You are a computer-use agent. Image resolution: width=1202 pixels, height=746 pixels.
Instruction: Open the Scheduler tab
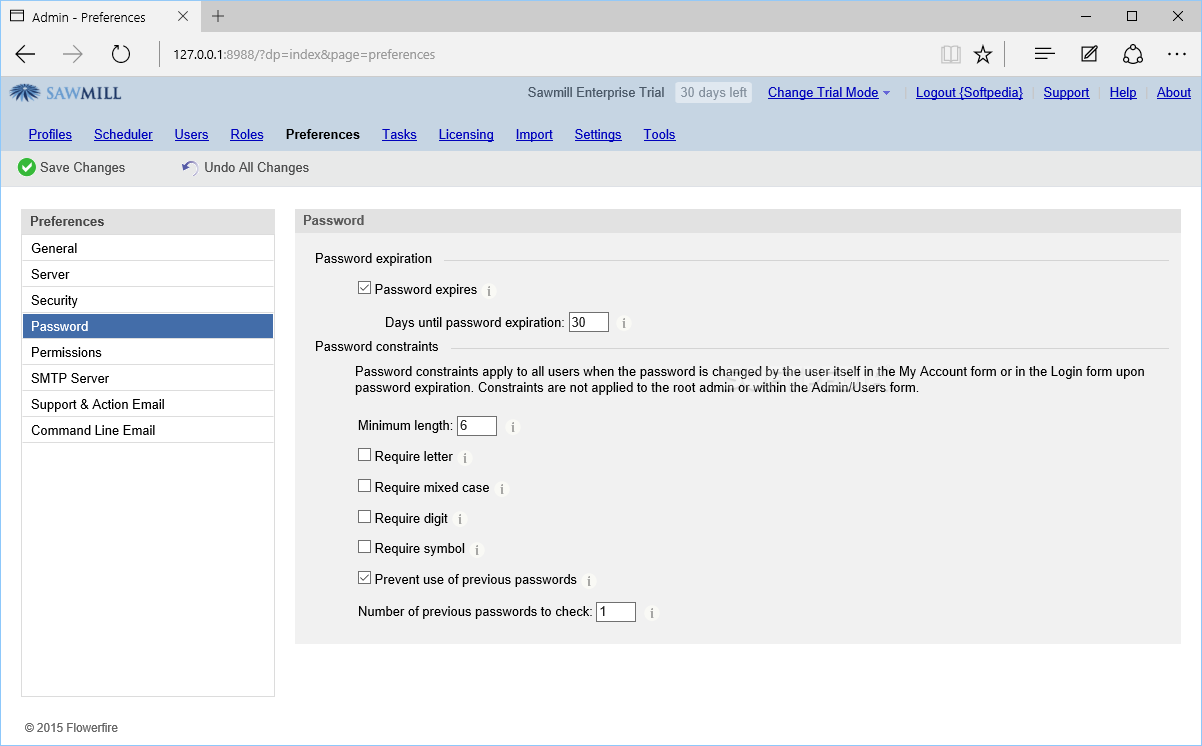123,134
